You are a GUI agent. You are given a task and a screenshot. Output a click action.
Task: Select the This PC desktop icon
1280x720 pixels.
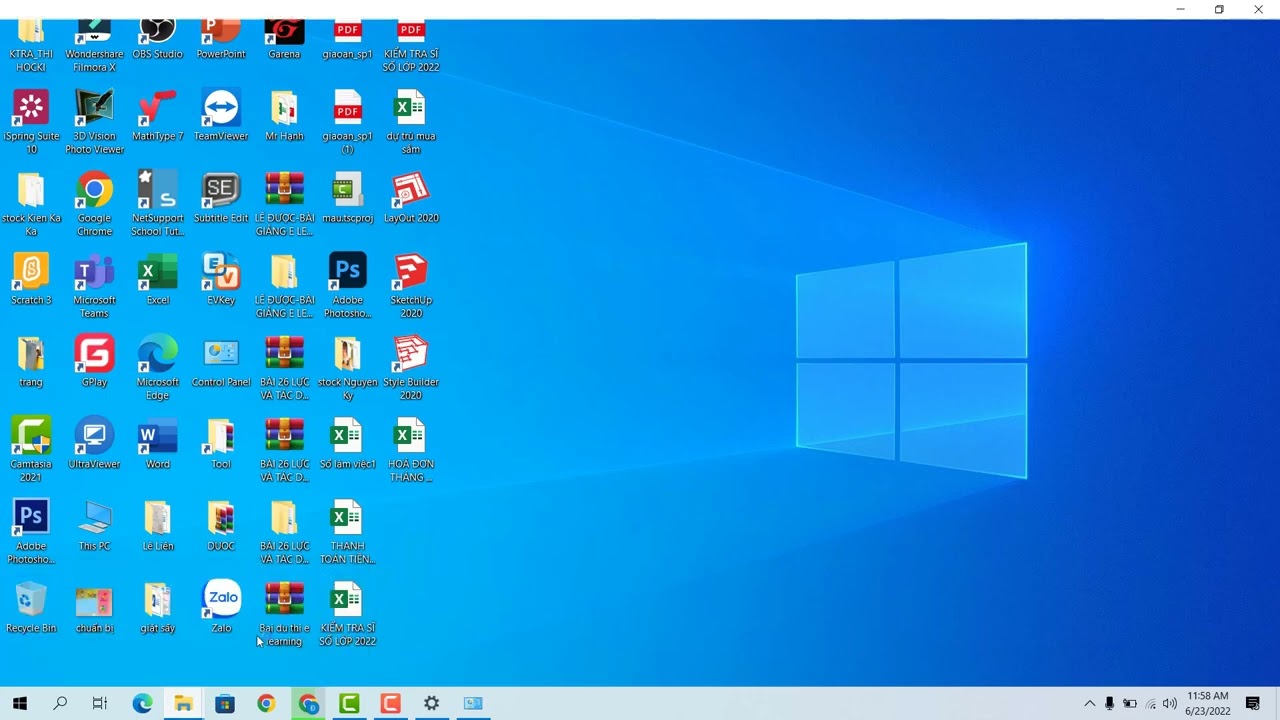tap(94, 525)
